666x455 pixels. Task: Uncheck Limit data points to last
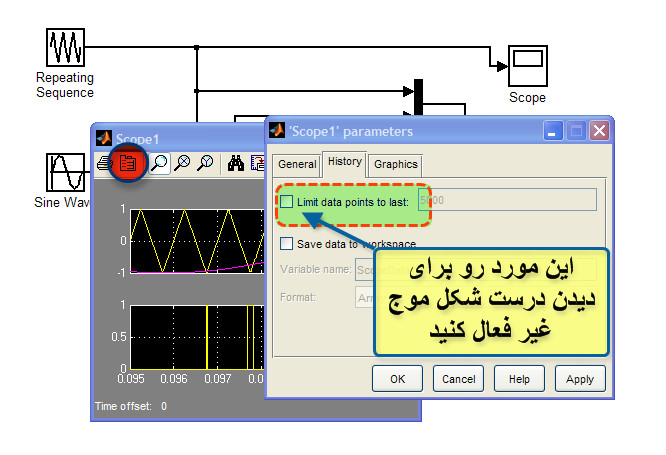[287, 201]
